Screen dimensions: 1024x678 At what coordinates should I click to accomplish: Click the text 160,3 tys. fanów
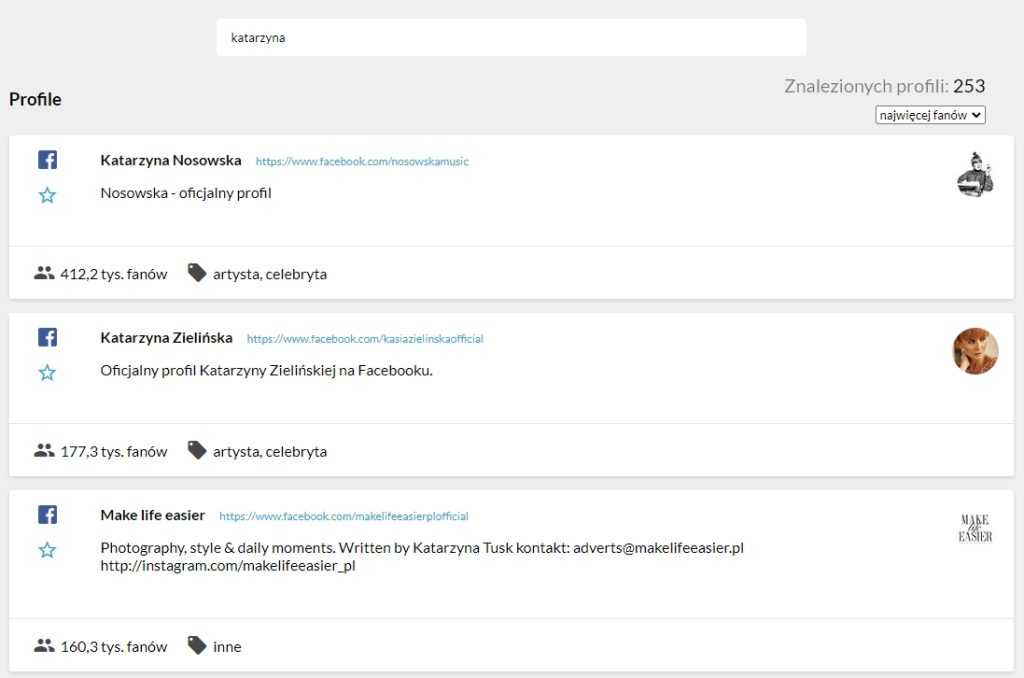click(114, 647)
